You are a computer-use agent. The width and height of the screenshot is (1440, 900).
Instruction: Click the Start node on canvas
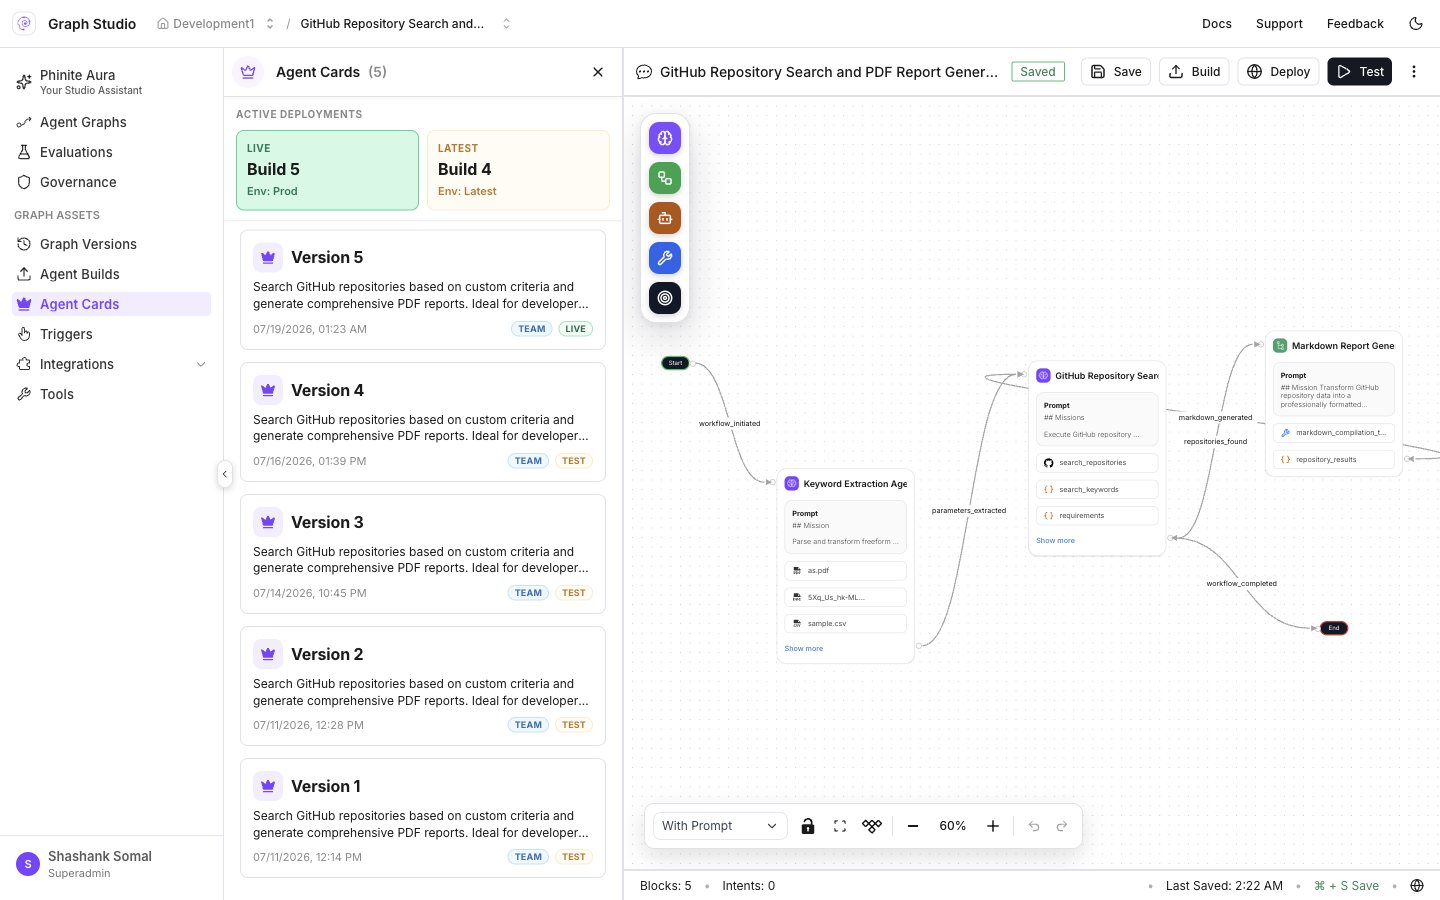tap(675, 363)
